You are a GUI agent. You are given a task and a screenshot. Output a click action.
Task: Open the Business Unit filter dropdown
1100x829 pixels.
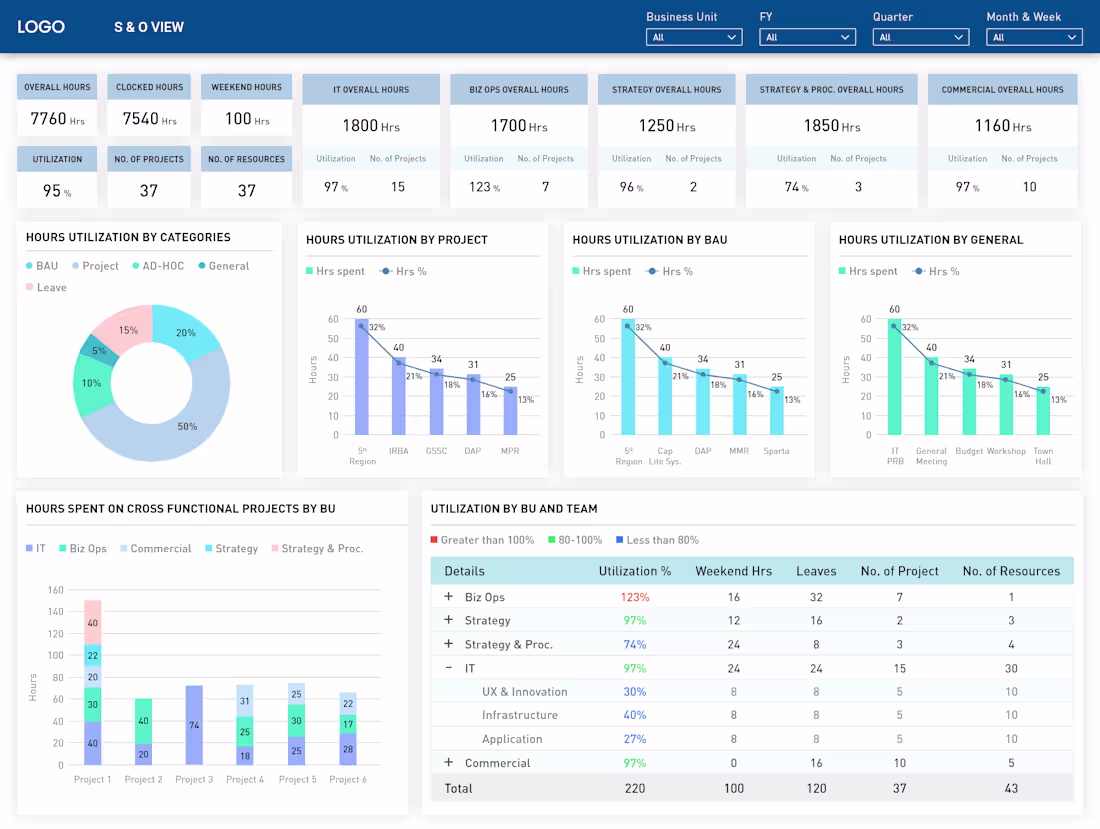pyautogui.click(x=693, y=36)
